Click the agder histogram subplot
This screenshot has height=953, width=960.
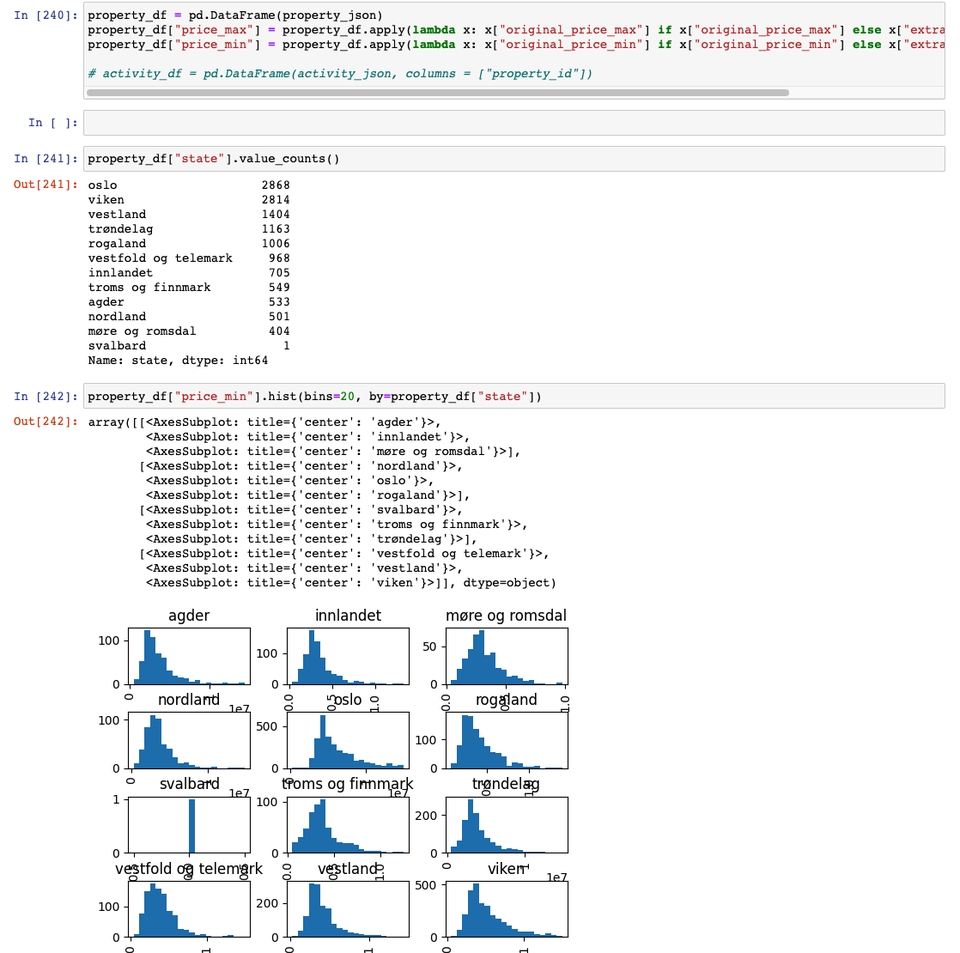[188, 655]
